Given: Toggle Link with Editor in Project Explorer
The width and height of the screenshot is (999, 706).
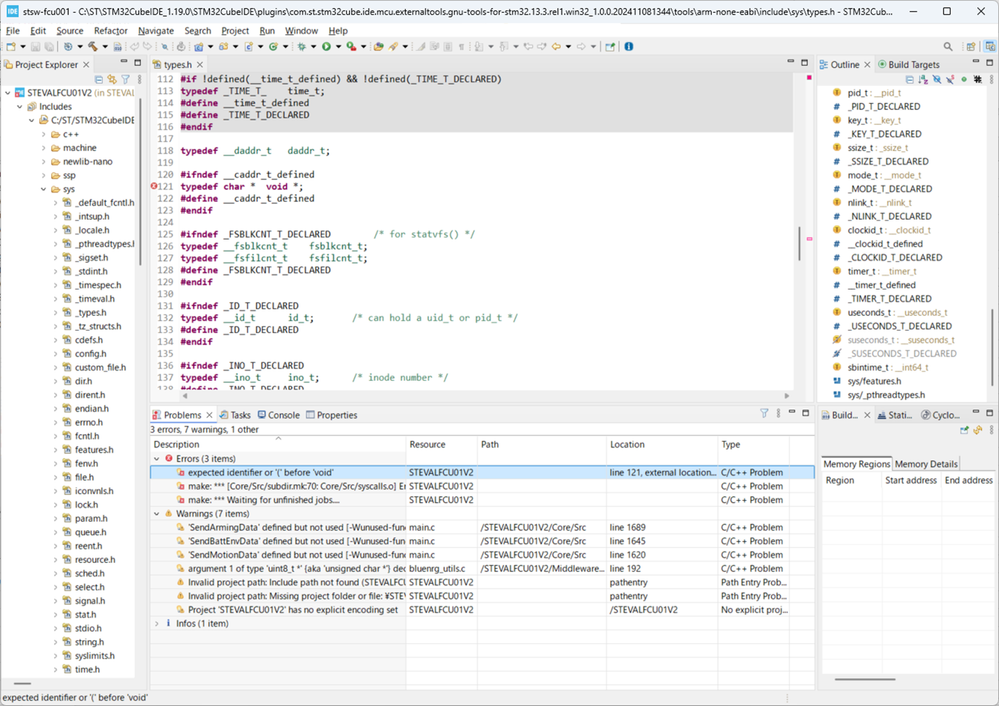Looking at the screenshot, I should click(111, 79).
